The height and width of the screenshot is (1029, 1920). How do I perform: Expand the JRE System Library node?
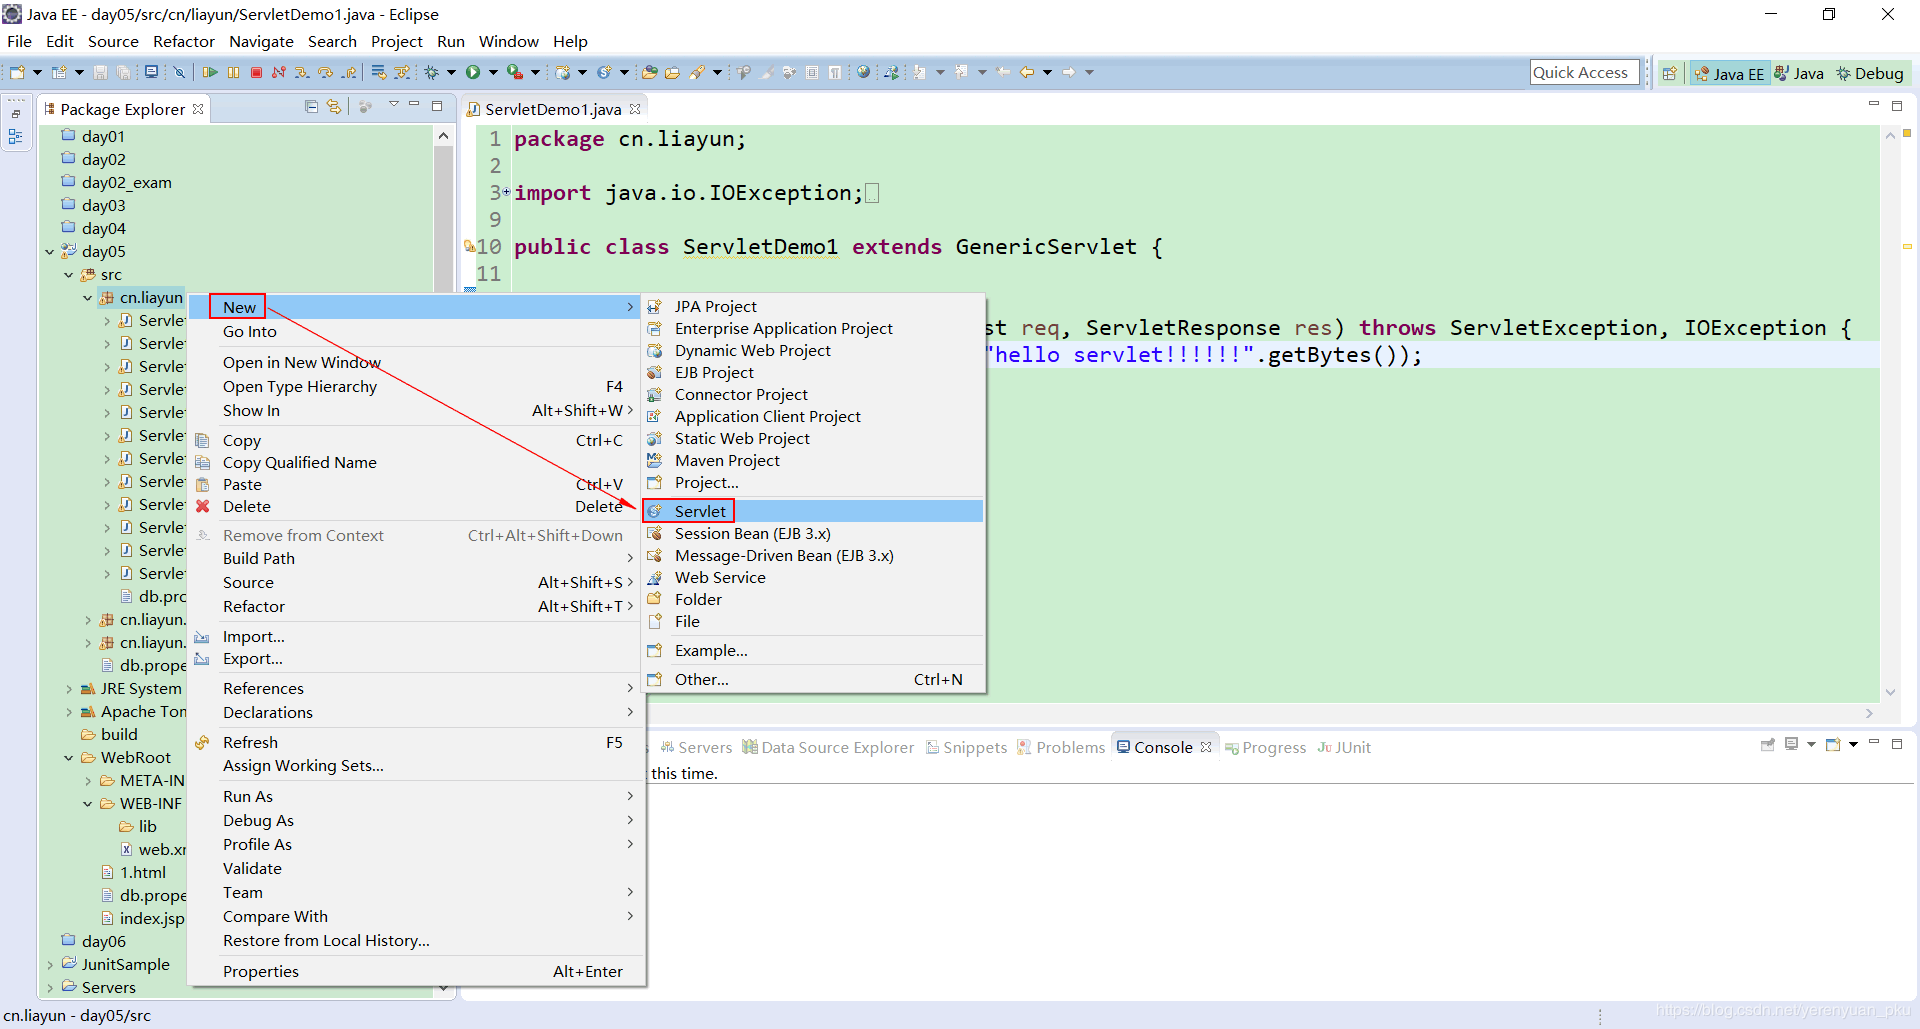[x=68, y=689]
